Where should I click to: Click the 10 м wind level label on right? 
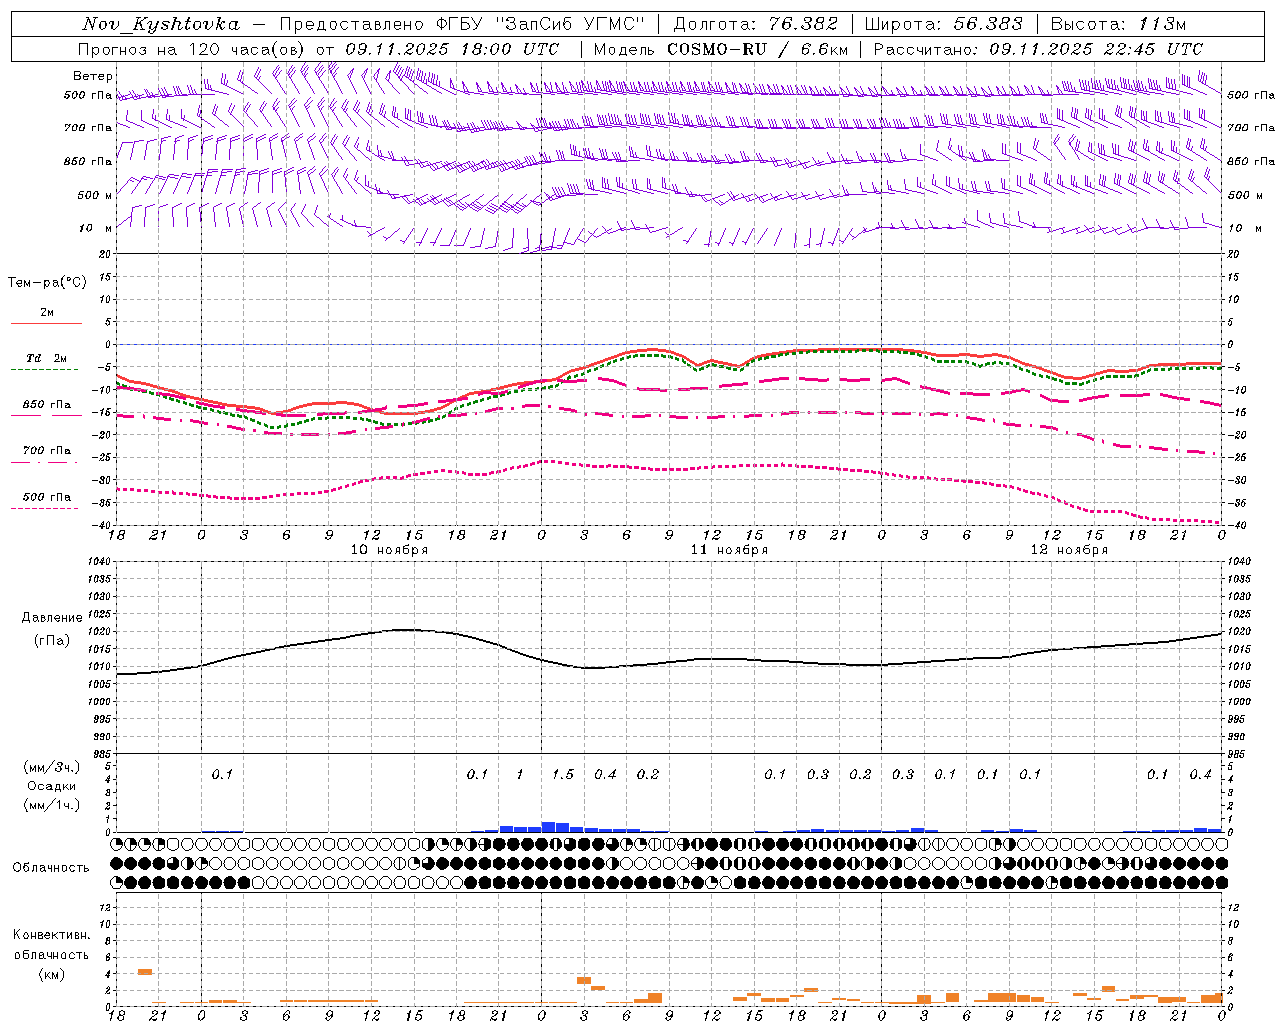point(1244,229)
